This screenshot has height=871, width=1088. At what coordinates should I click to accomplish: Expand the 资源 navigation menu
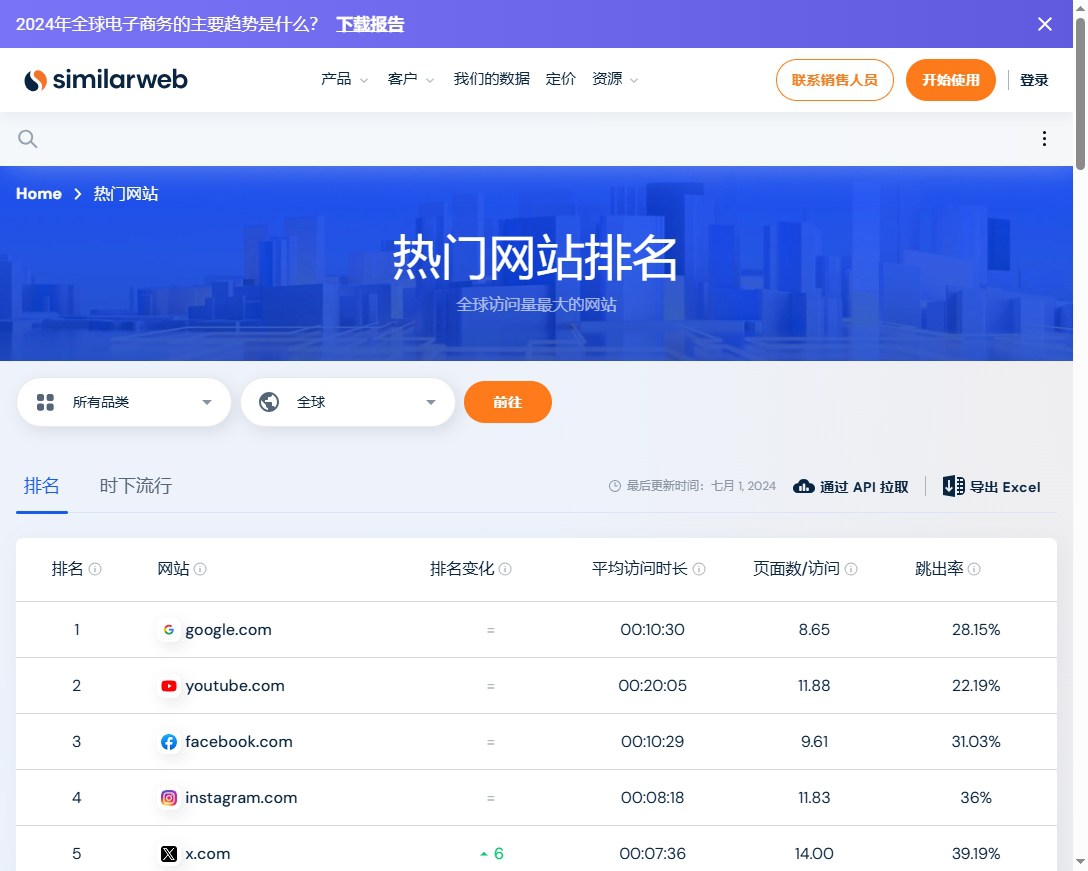tap(614, 79)
